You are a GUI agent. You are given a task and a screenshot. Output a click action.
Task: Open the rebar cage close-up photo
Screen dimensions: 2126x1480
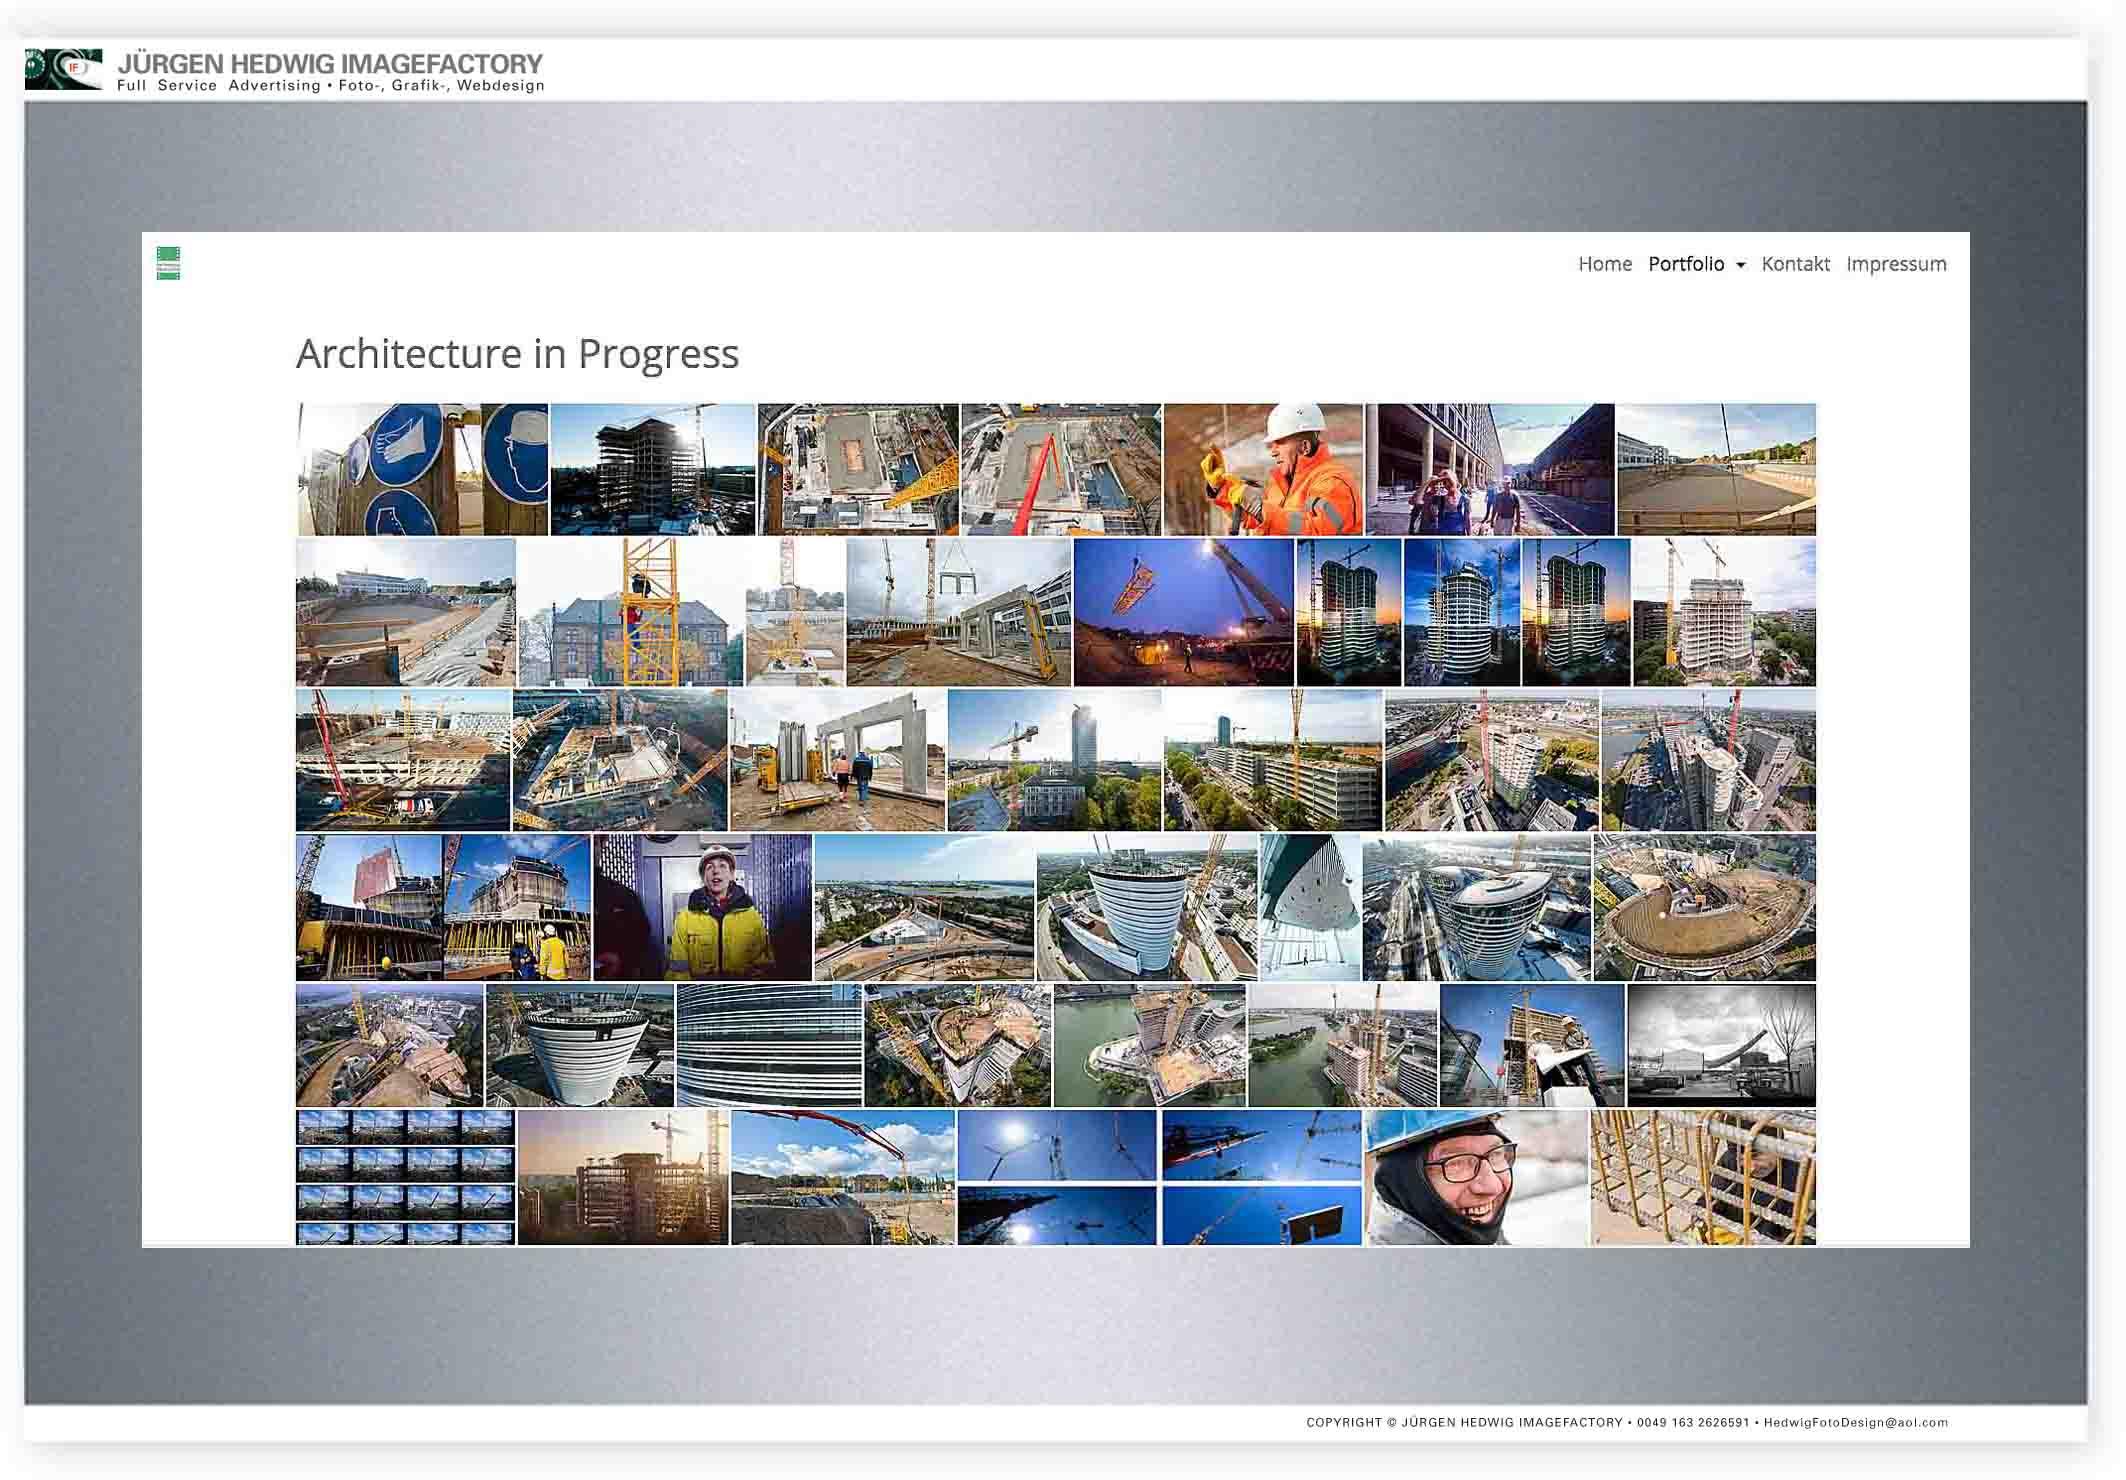tap(1703, 1177)
